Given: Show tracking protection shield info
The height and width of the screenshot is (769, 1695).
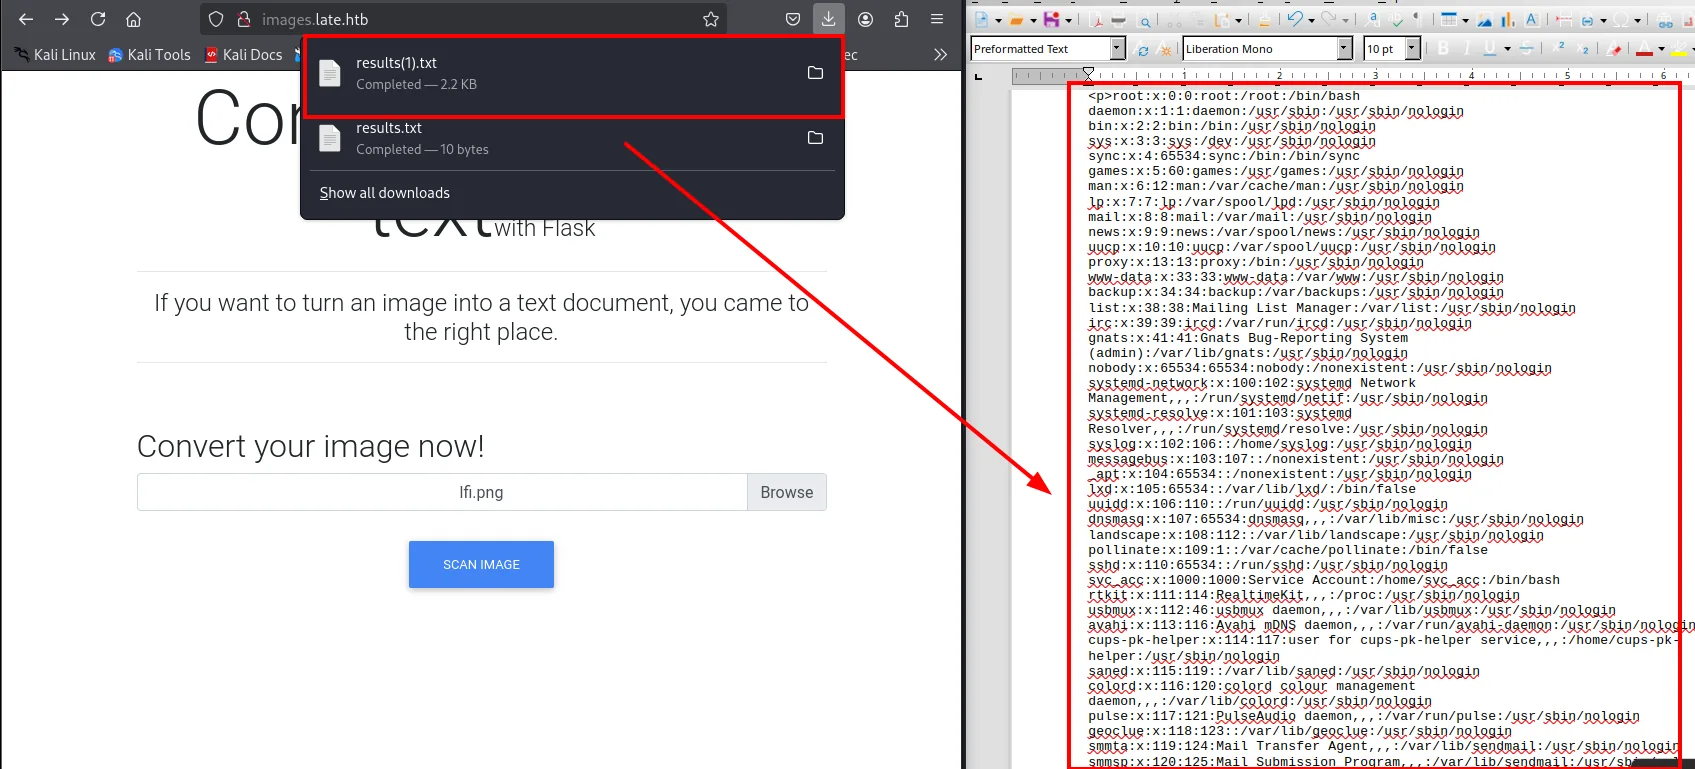Looking at the screenshot, I should [x=216, y=19].
